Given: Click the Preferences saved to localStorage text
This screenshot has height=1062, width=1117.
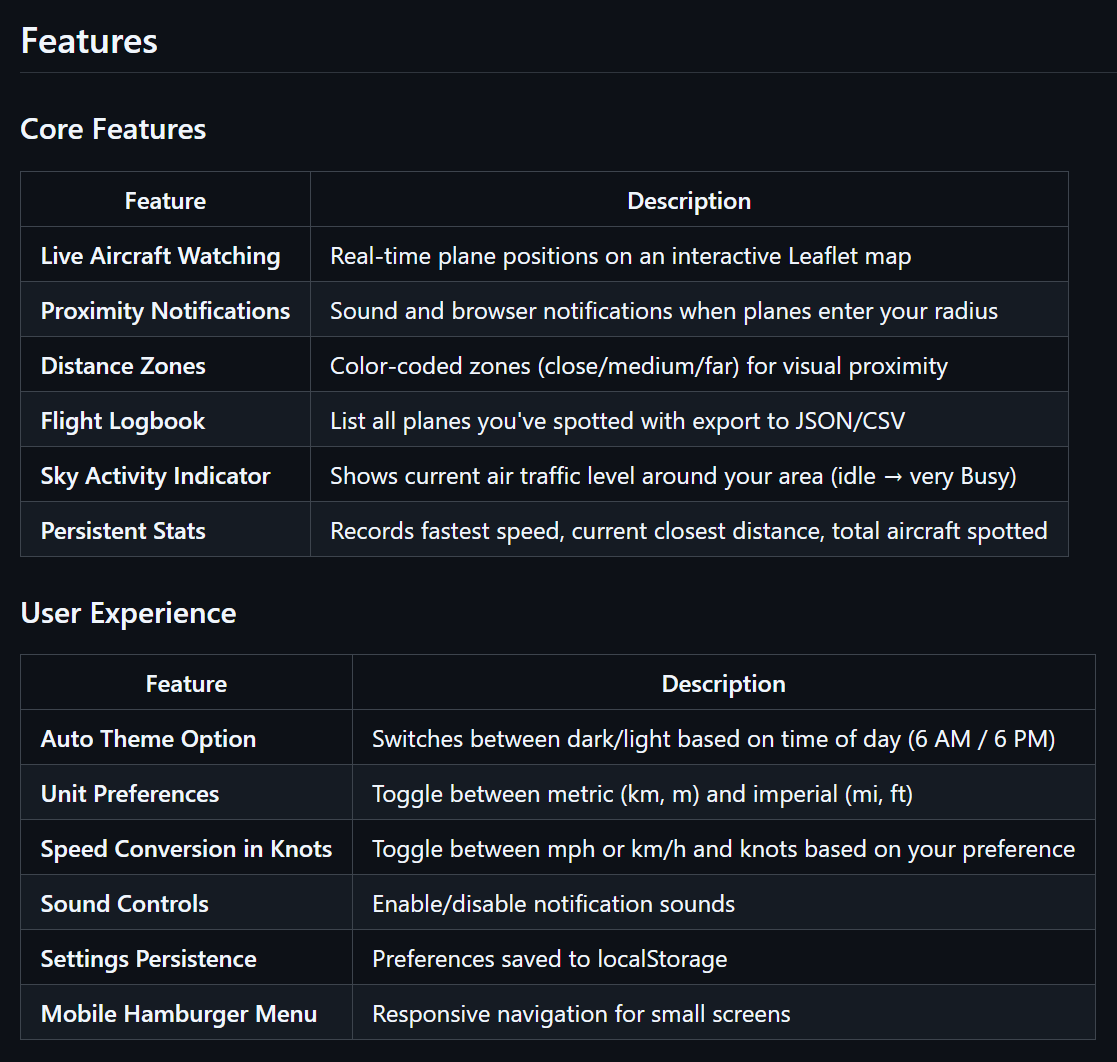Looking at the screenshot, I should point(549,959).
